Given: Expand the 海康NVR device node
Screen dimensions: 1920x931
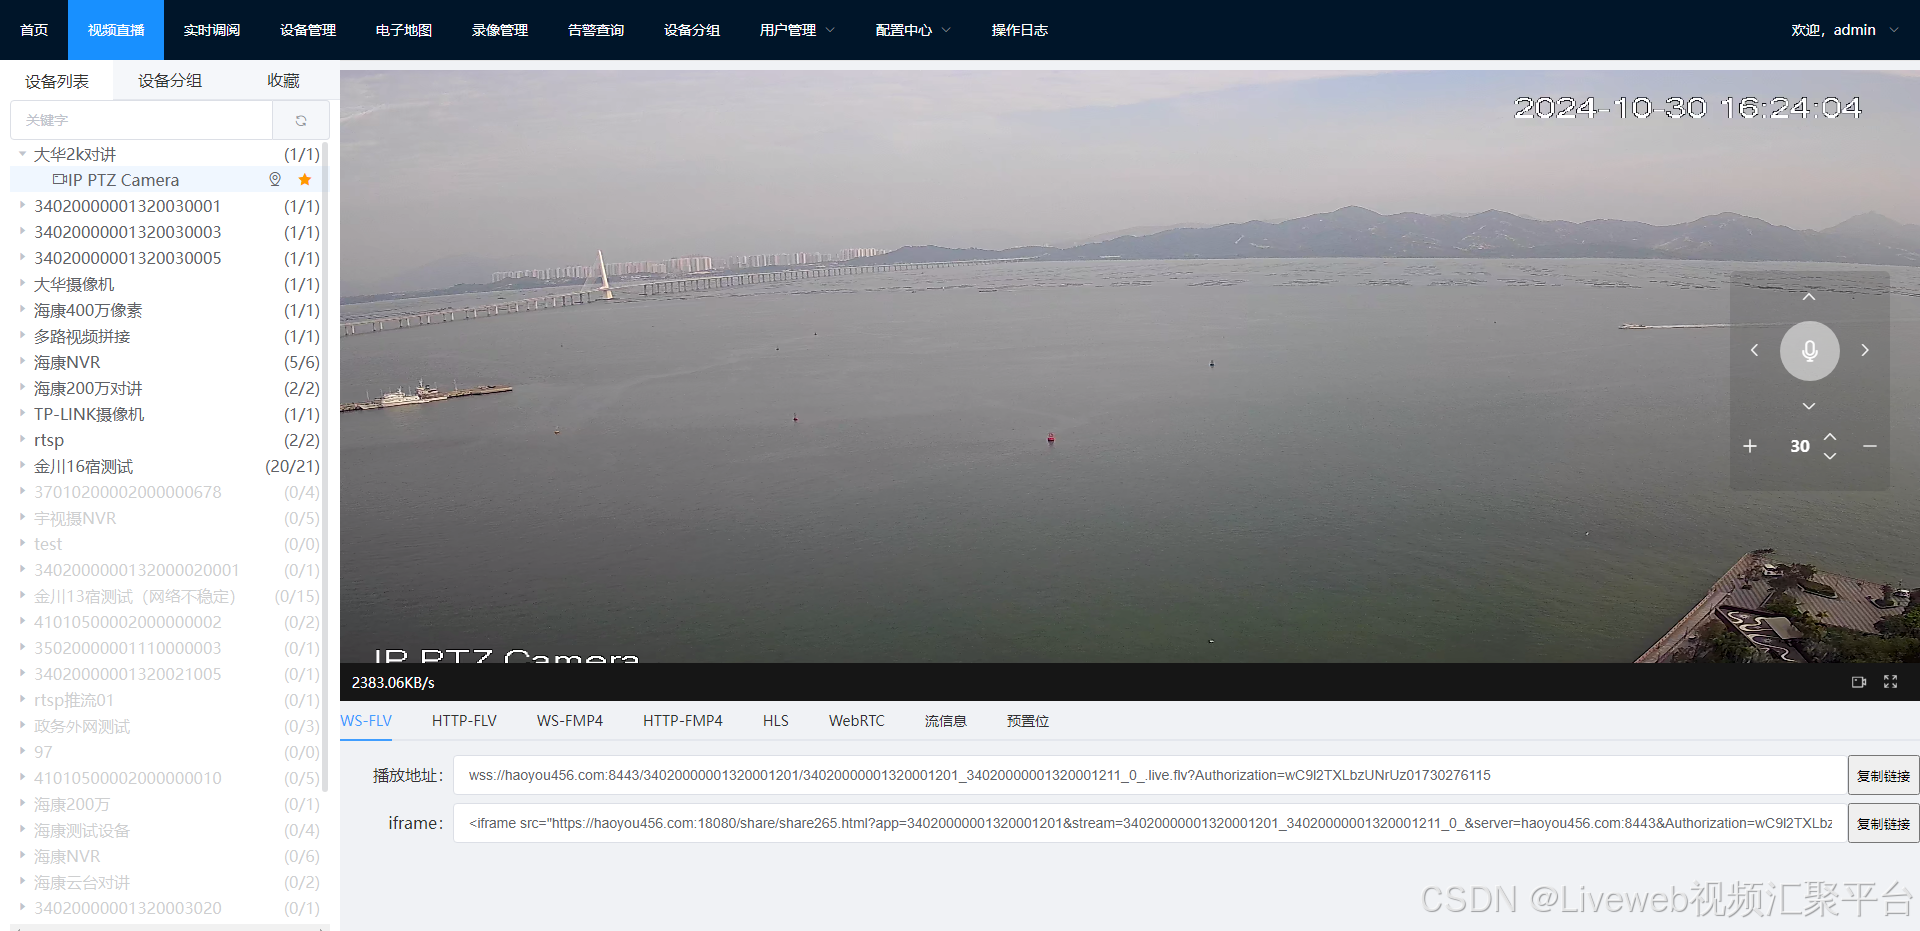Looking at the screenshot, I should [x=22, y=362].
